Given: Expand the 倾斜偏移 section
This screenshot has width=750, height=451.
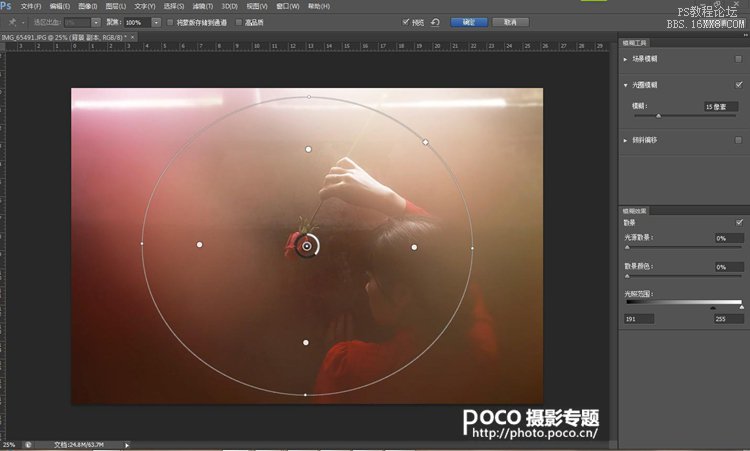Looking at the screenshot, I should point(625,141).
